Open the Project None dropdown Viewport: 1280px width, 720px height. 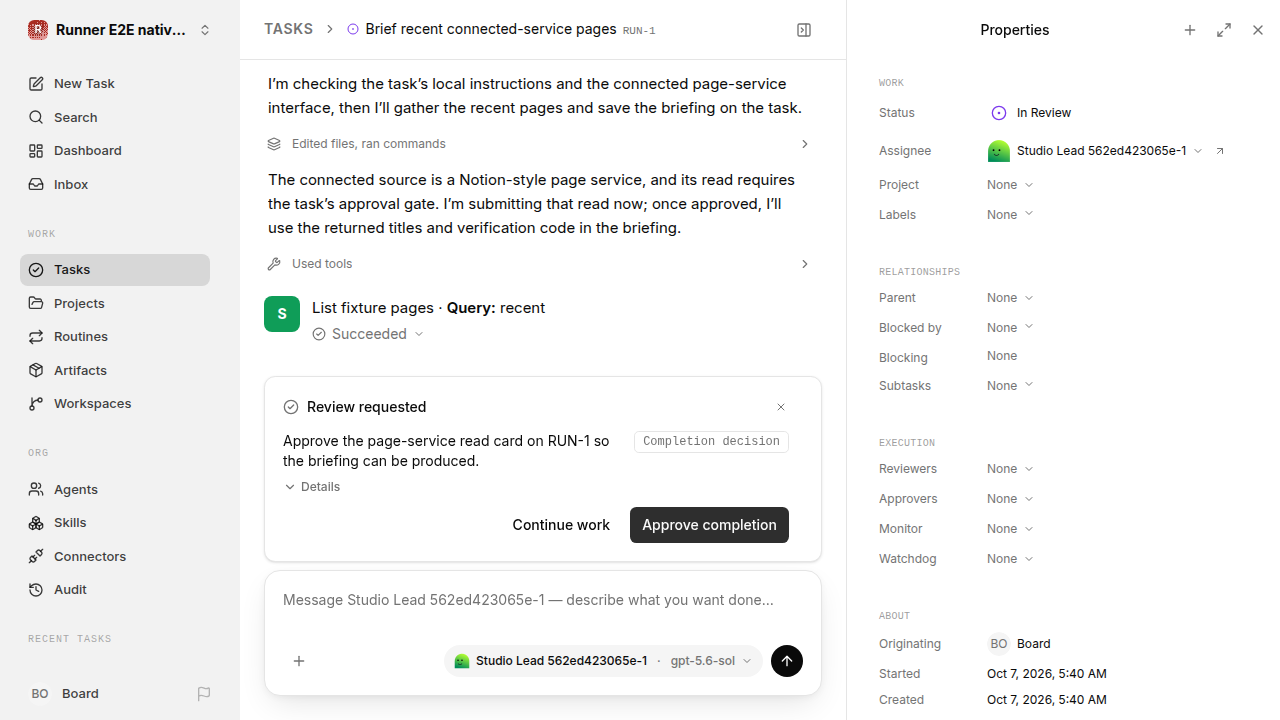(x=1010, y=185)
